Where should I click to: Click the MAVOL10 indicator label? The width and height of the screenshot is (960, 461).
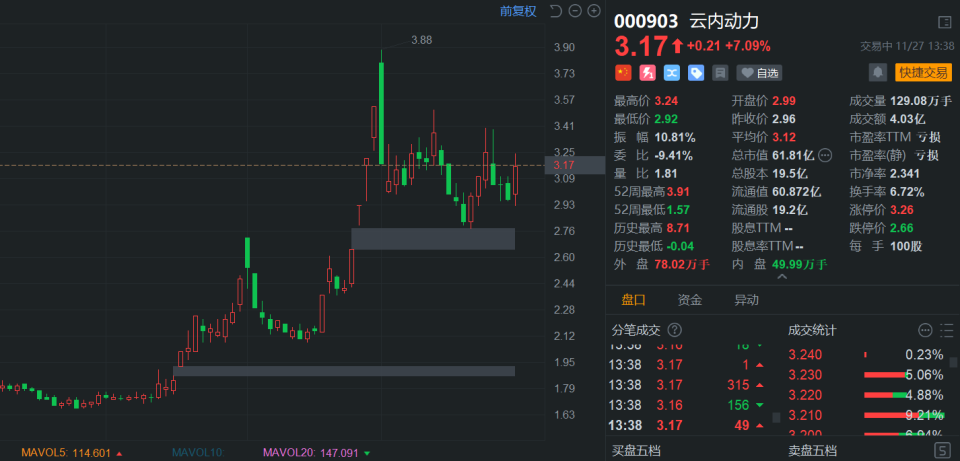198,453
